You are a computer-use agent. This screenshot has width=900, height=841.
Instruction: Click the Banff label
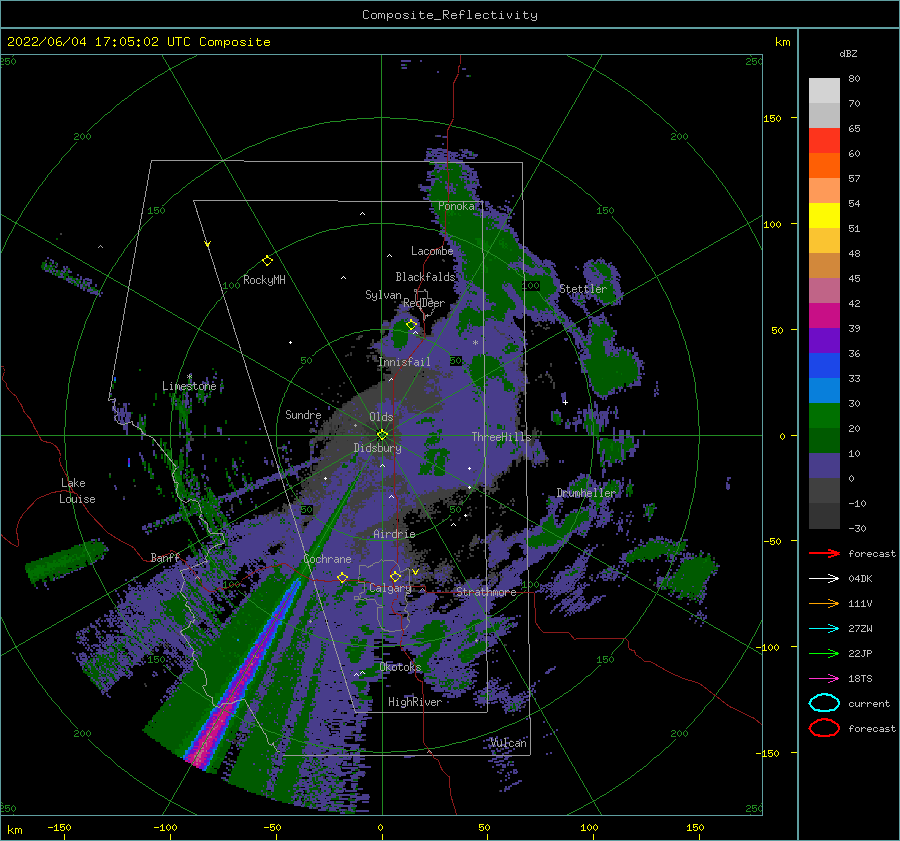(x=165, y=557)
